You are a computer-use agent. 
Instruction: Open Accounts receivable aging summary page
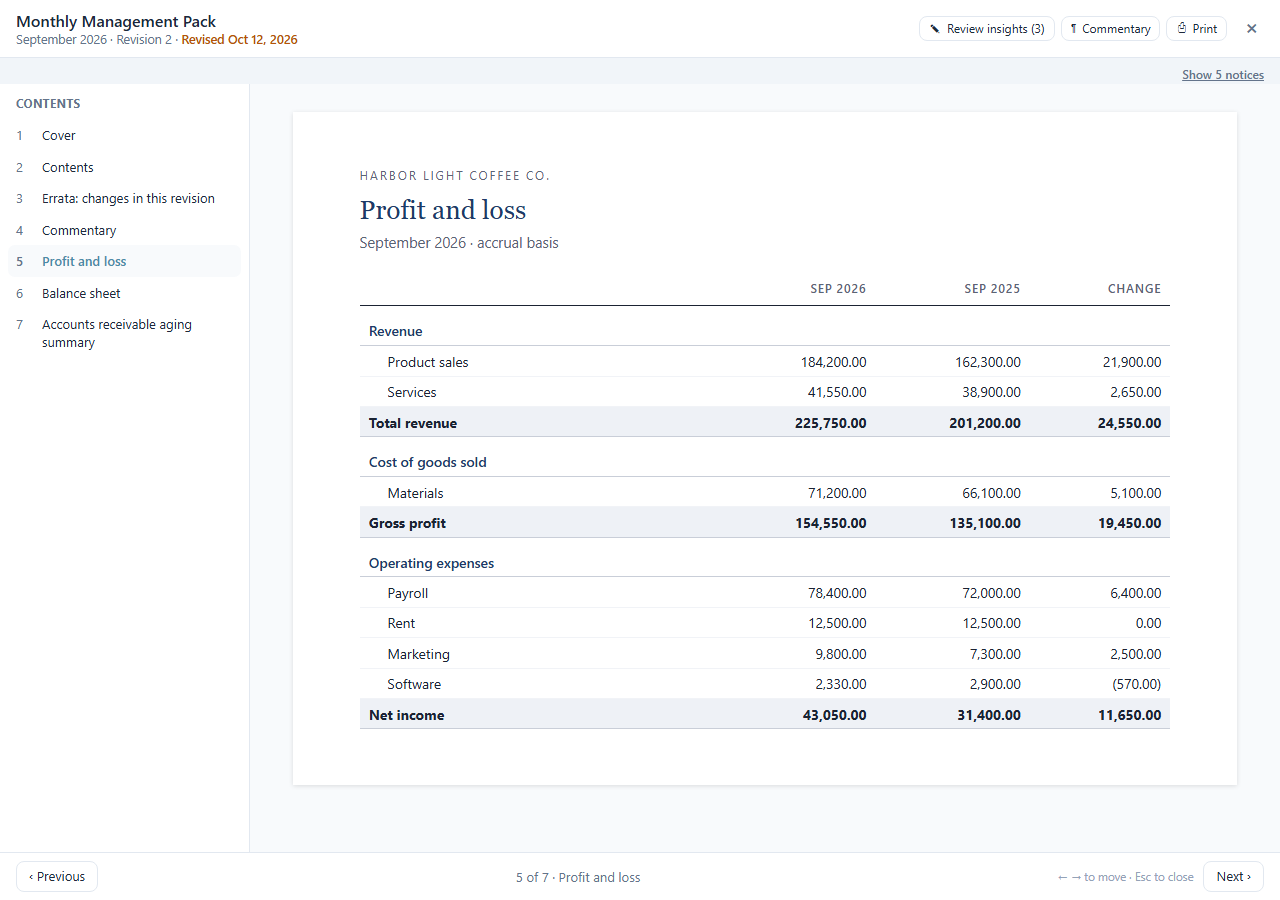point(124,334)
